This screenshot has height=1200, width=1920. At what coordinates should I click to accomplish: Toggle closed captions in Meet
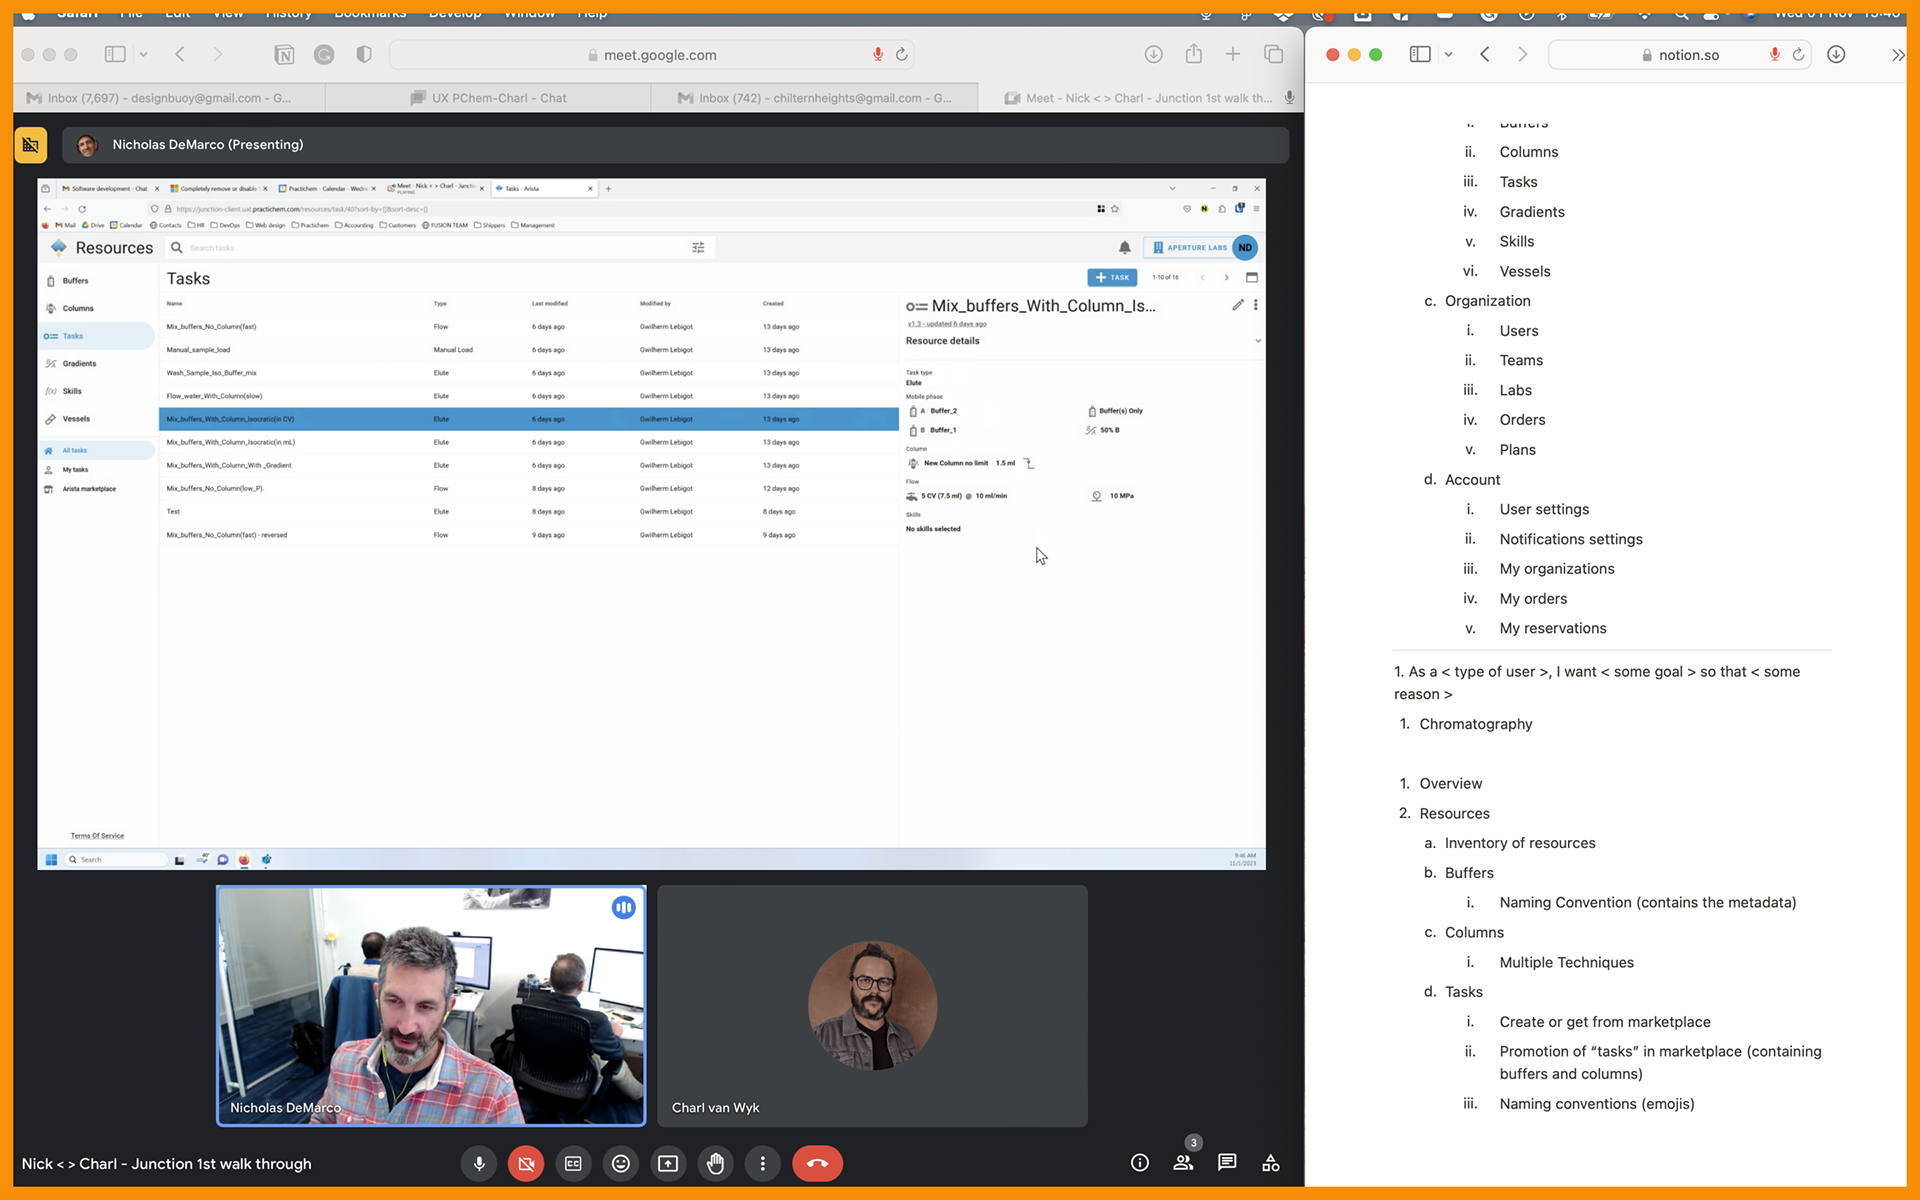[x=573, y=1163]
